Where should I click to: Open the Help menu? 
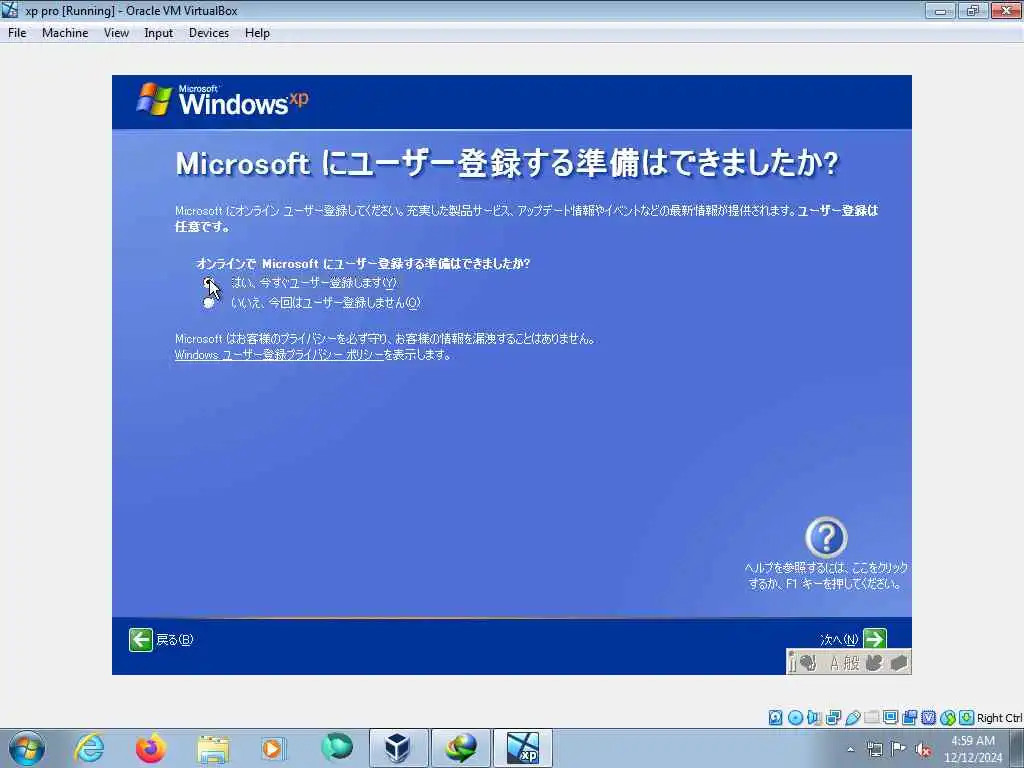pyautogui.click(x=257, y=33)
